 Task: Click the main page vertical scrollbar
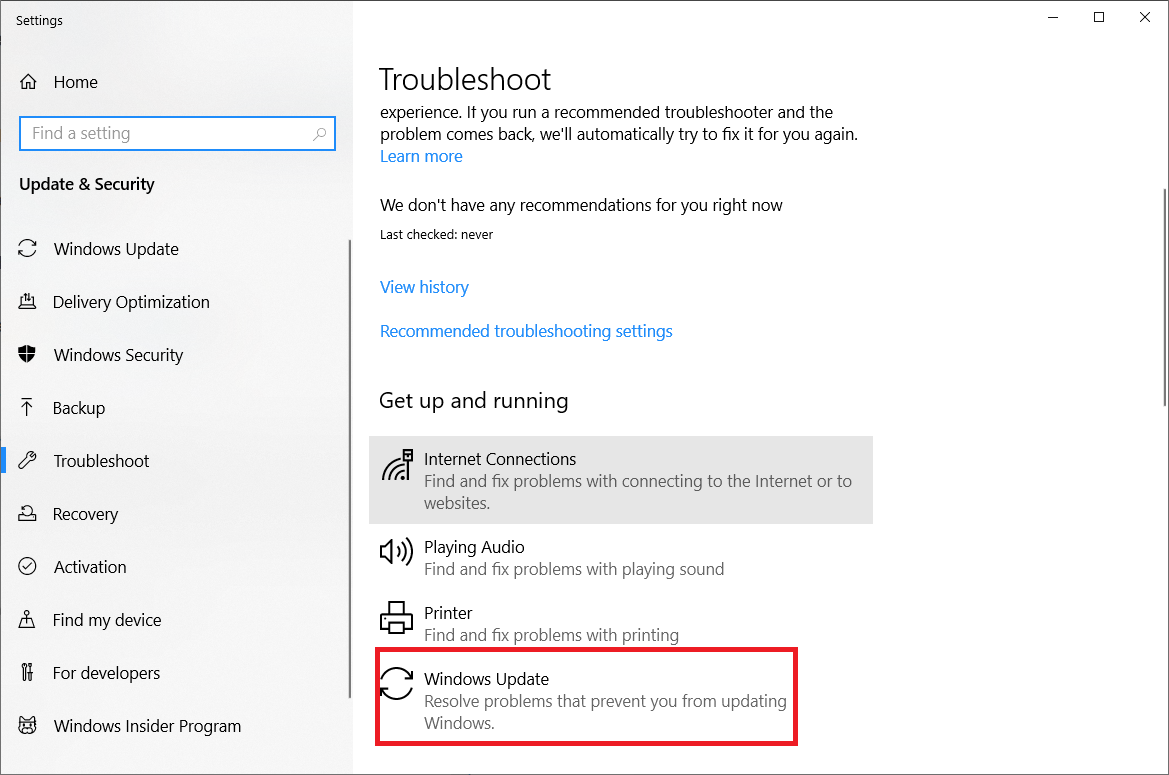click(x=1165, y=298)
